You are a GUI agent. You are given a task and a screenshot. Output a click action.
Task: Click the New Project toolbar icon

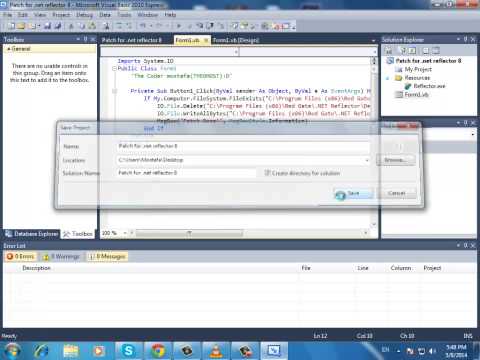11,26
